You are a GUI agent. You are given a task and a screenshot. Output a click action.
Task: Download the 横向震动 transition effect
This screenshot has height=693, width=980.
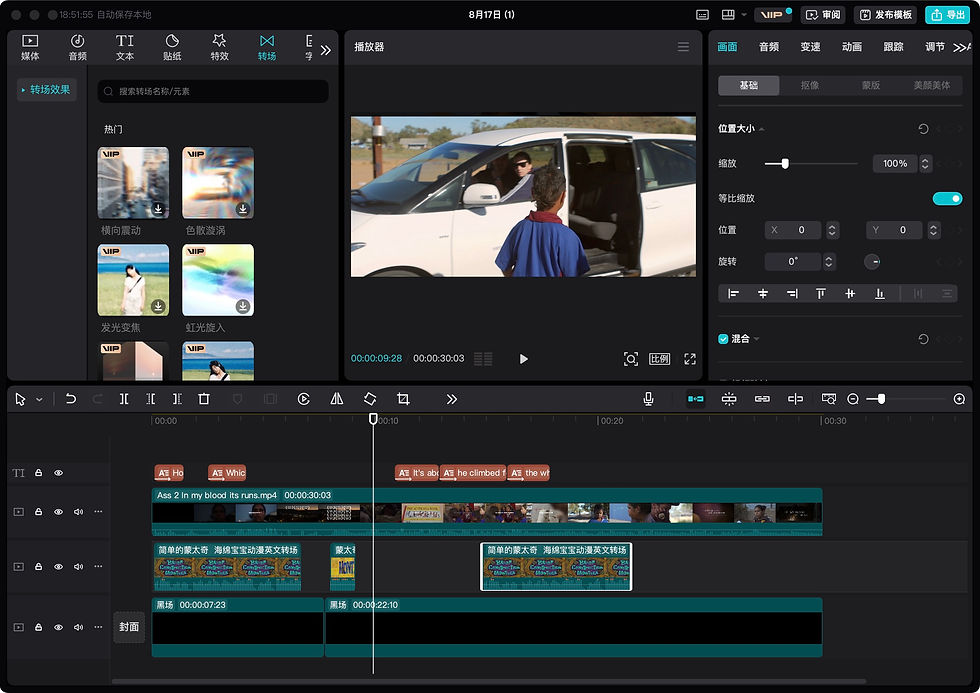click(158, 209)
